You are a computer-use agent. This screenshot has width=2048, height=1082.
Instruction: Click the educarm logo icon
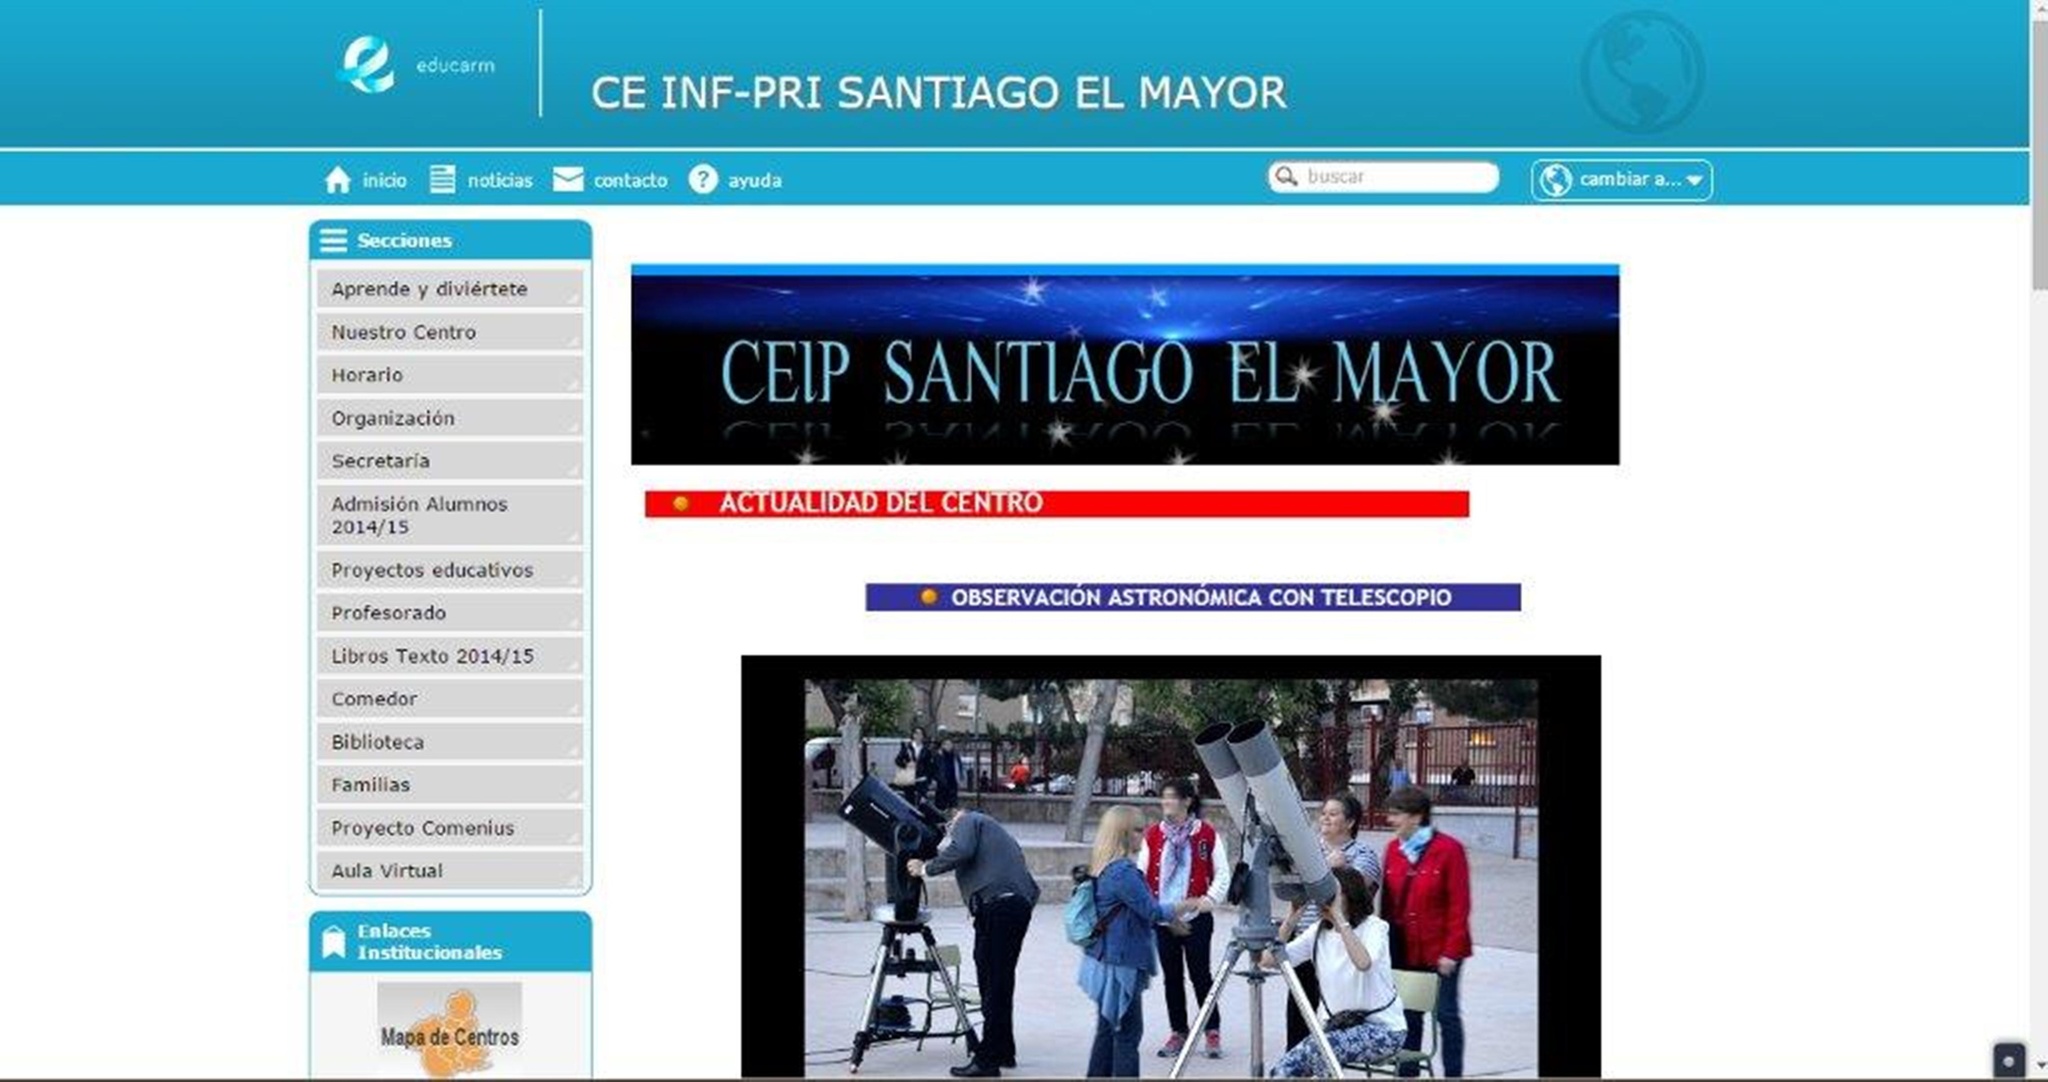click(366, 65)
